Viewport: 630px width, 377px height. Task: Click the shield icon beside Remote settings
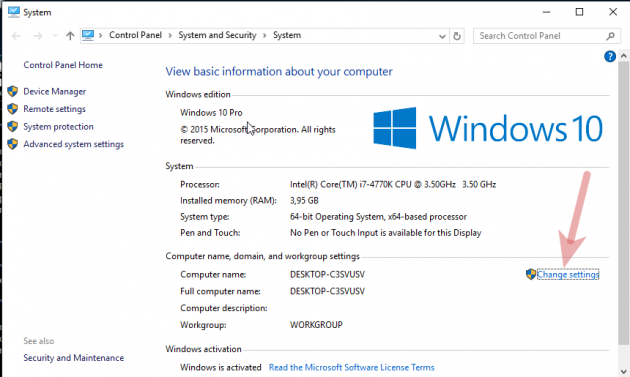12,109
